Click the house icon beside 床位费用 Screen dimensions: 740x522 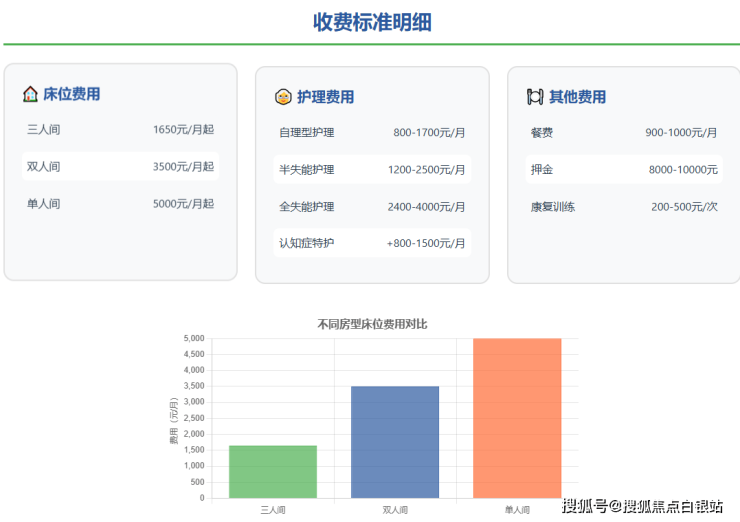pos(30,94)
